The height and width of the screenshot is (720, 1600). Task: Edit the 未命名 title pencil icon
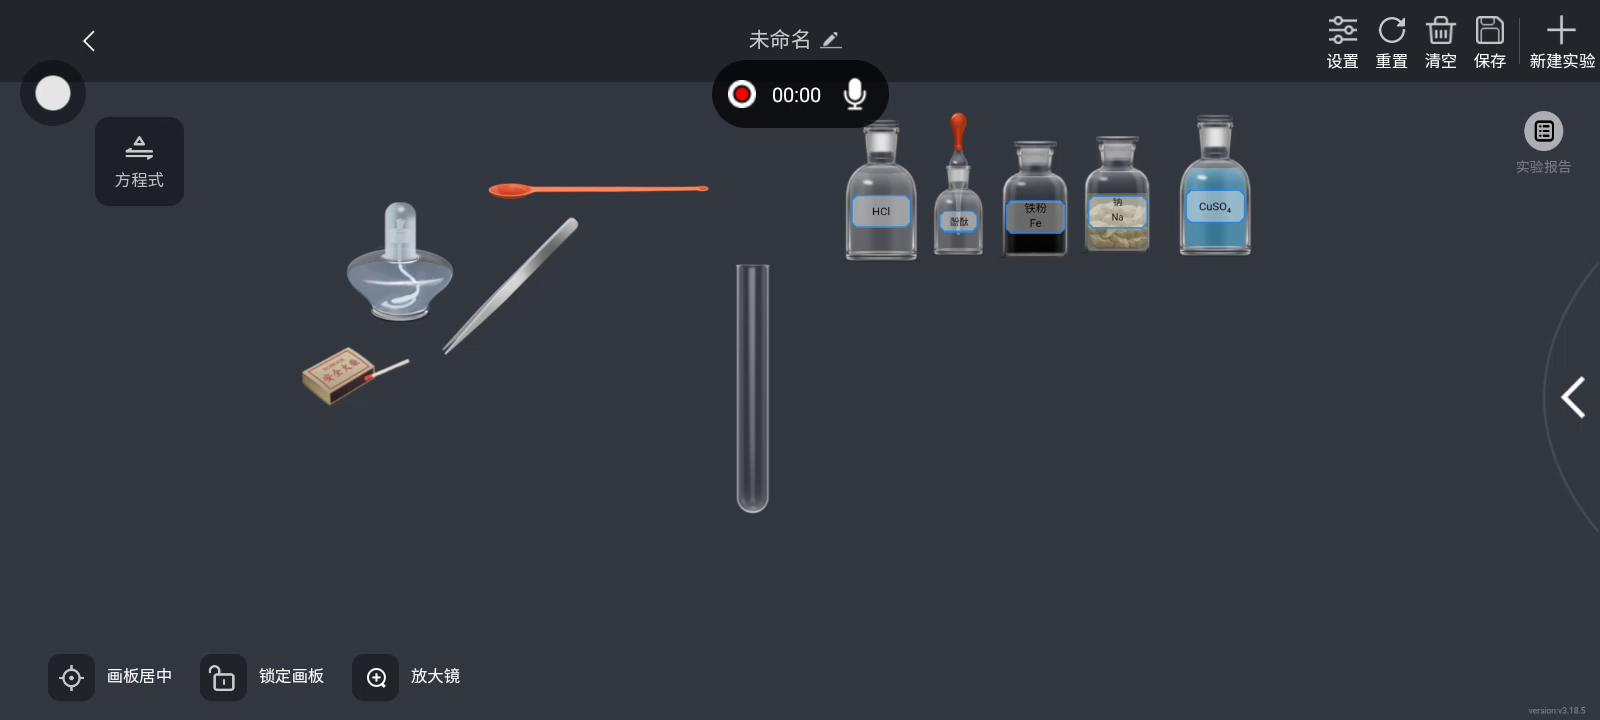[831, 40]
